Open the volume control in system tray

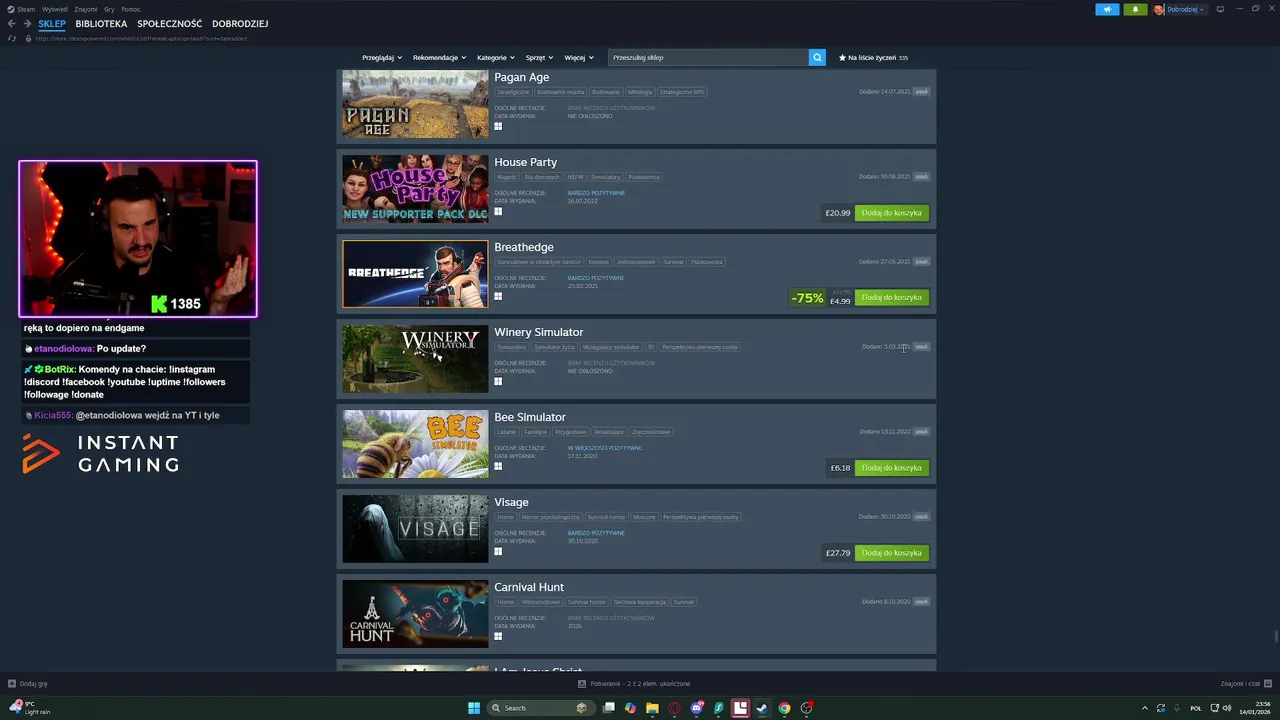click(1228, 708)
